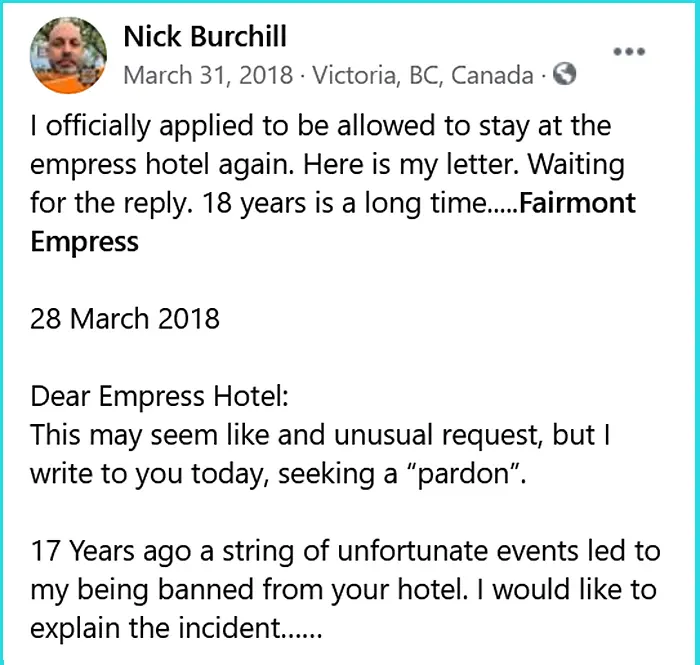Click the quoted word "pardon"
This screenshot has width=700, height=665.
click(469, 473)
